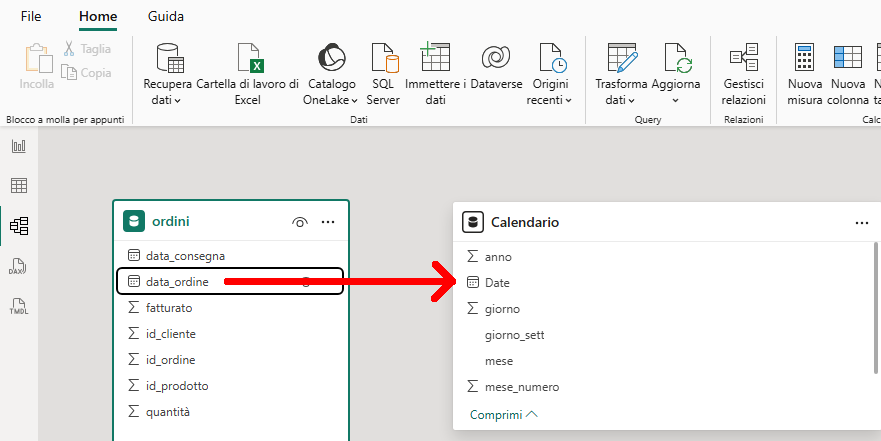Switch to Report view in sidebar
The height and width of the screenshot is (441, 881).
[x=19, y=147]
